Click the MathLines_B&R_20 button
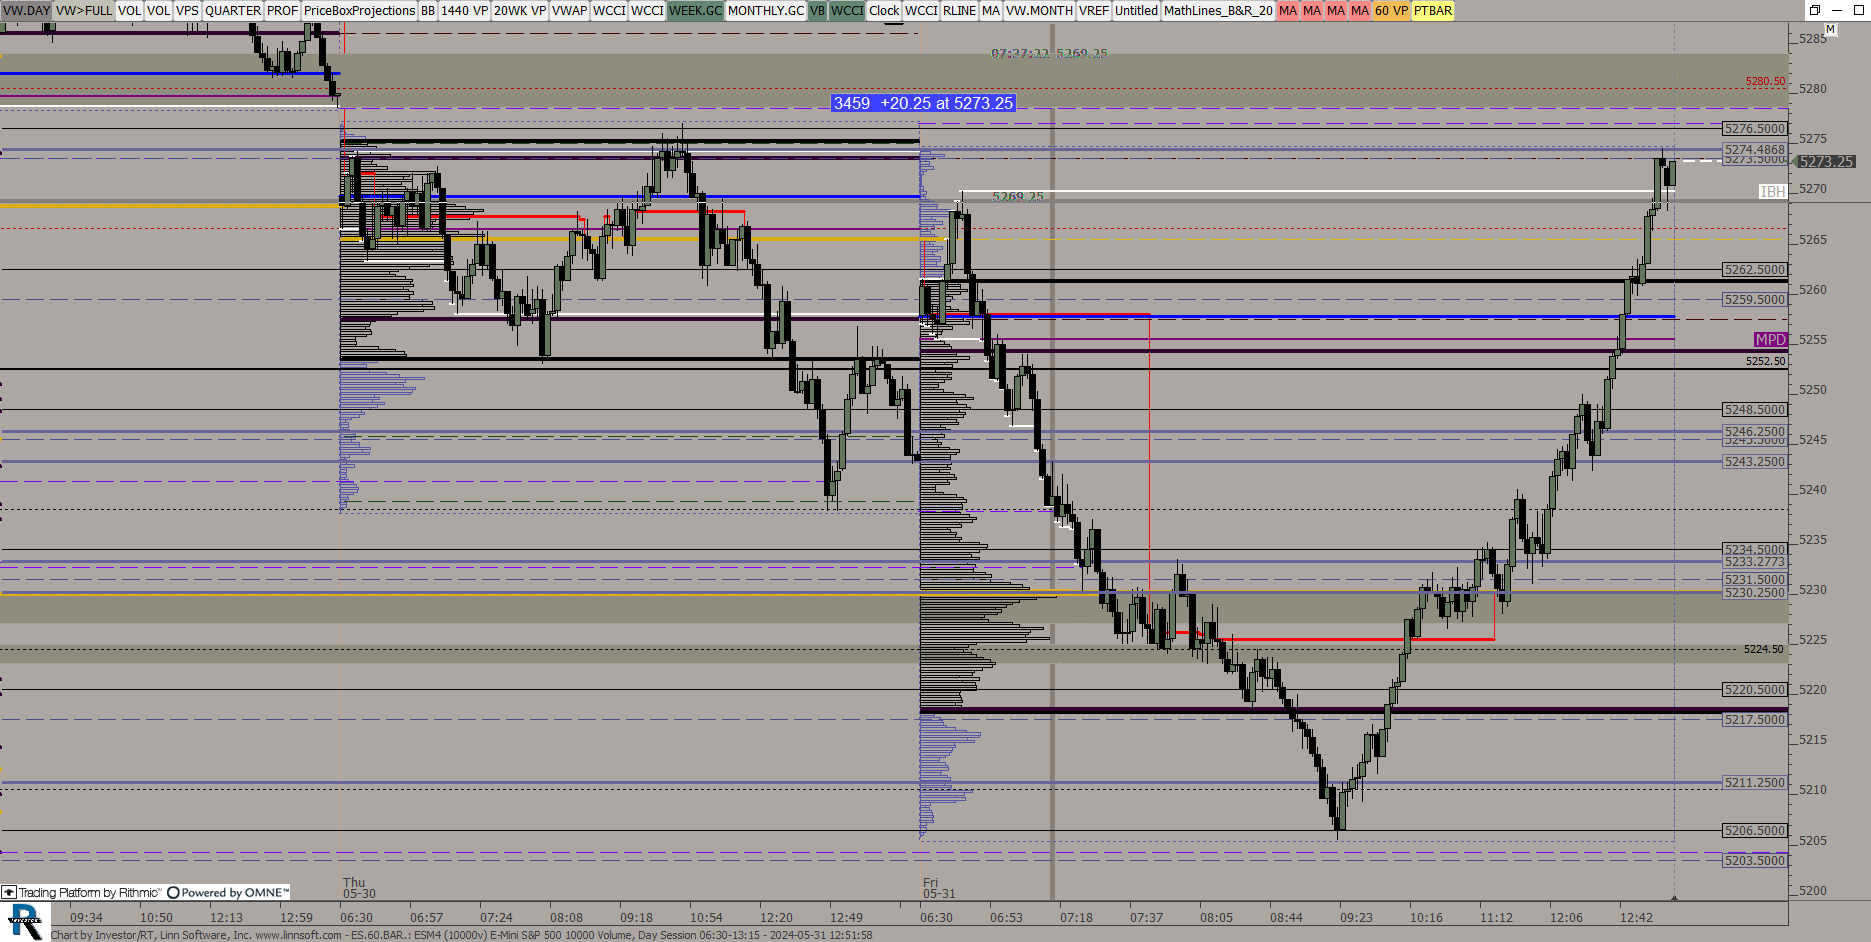 coord(1217,11)
